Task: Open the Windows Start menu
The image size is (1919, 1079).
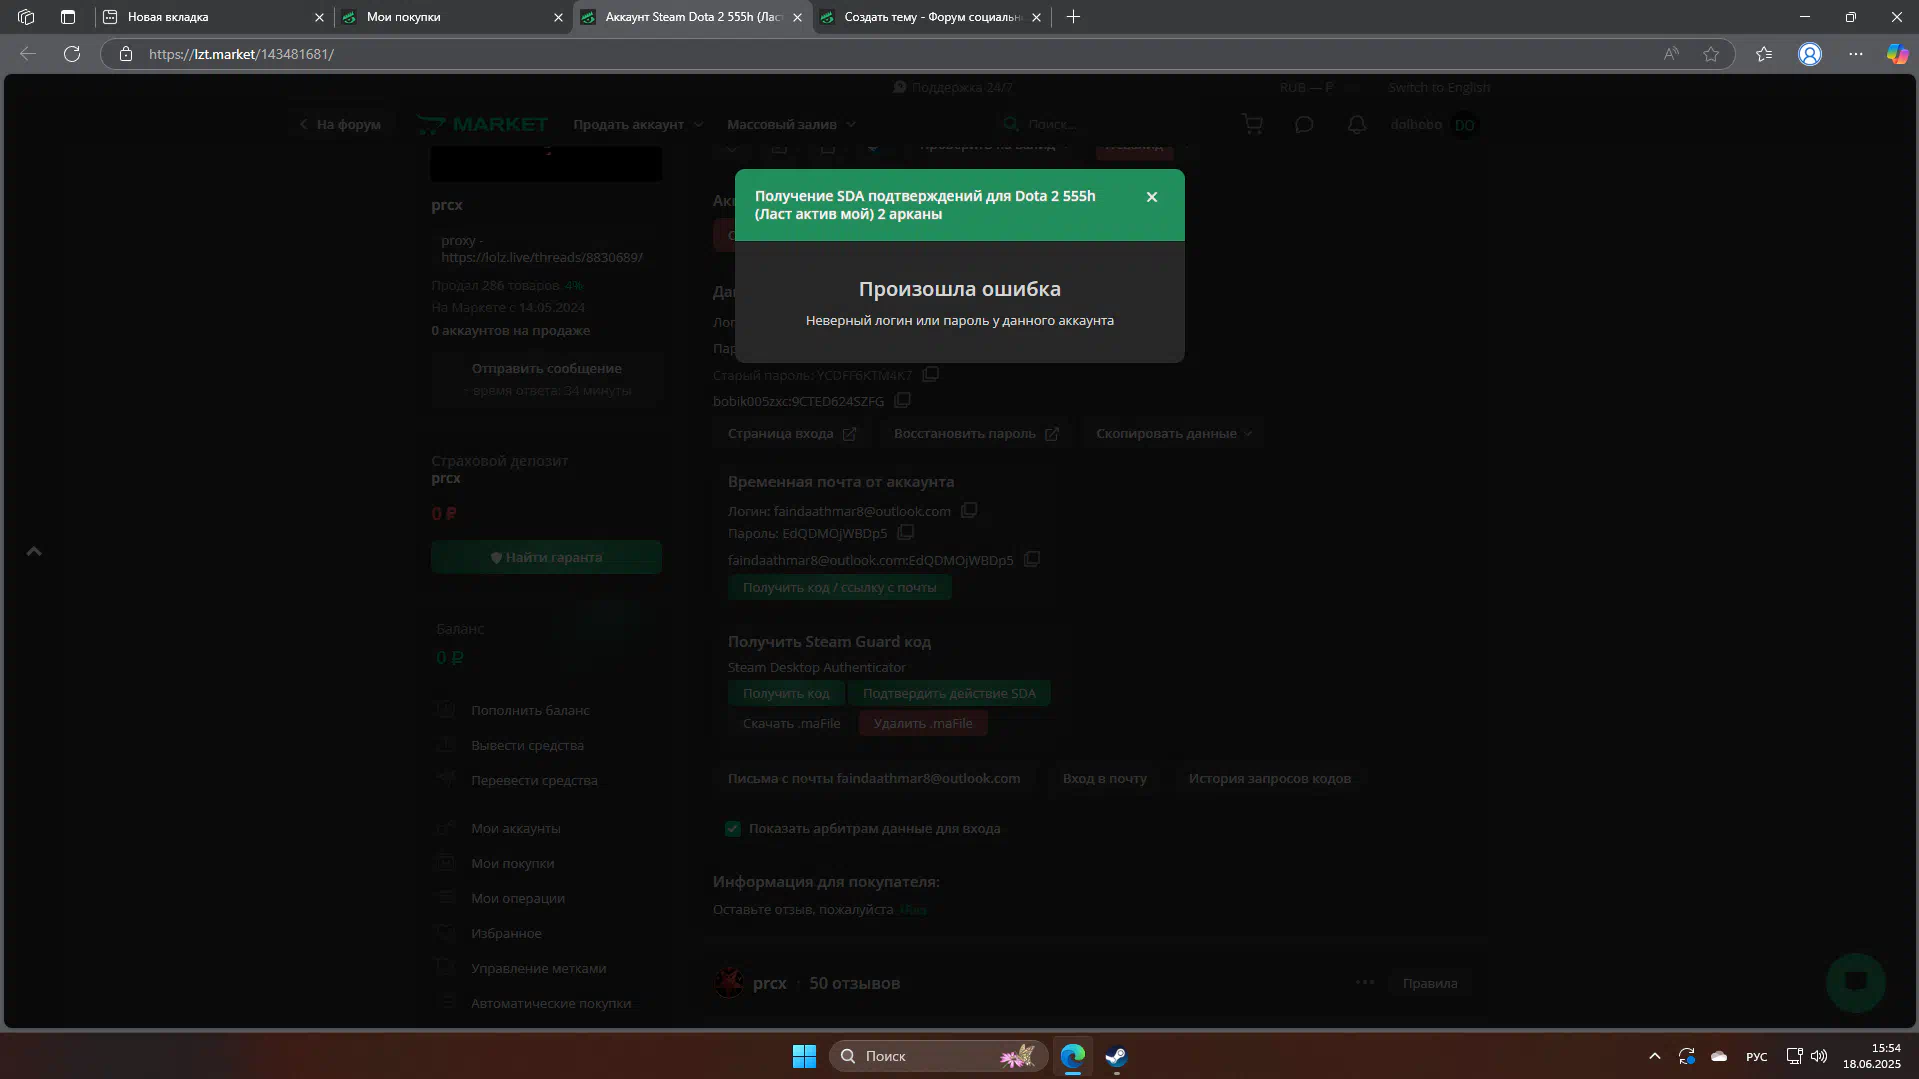Action: point(804,1056)
